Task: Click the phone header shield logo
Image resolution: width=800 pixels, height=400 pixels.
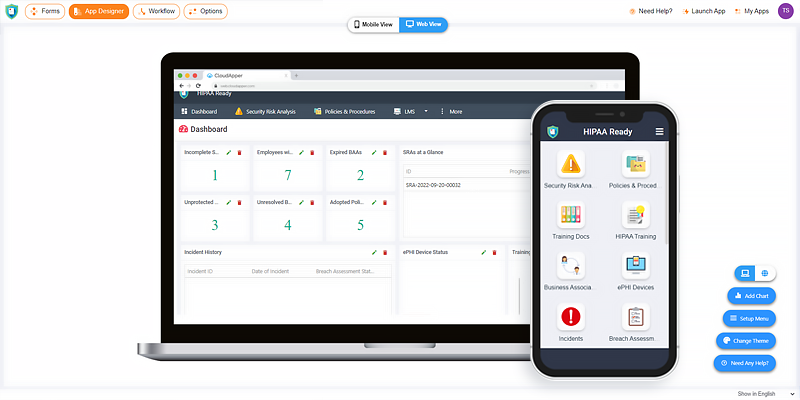Action: point(553,132)
